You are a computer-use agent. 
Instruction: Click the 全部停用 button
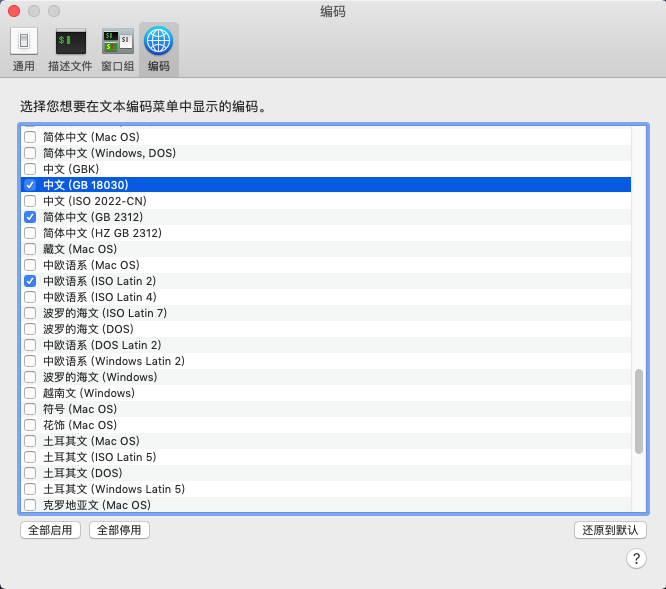tap(119, 530)
